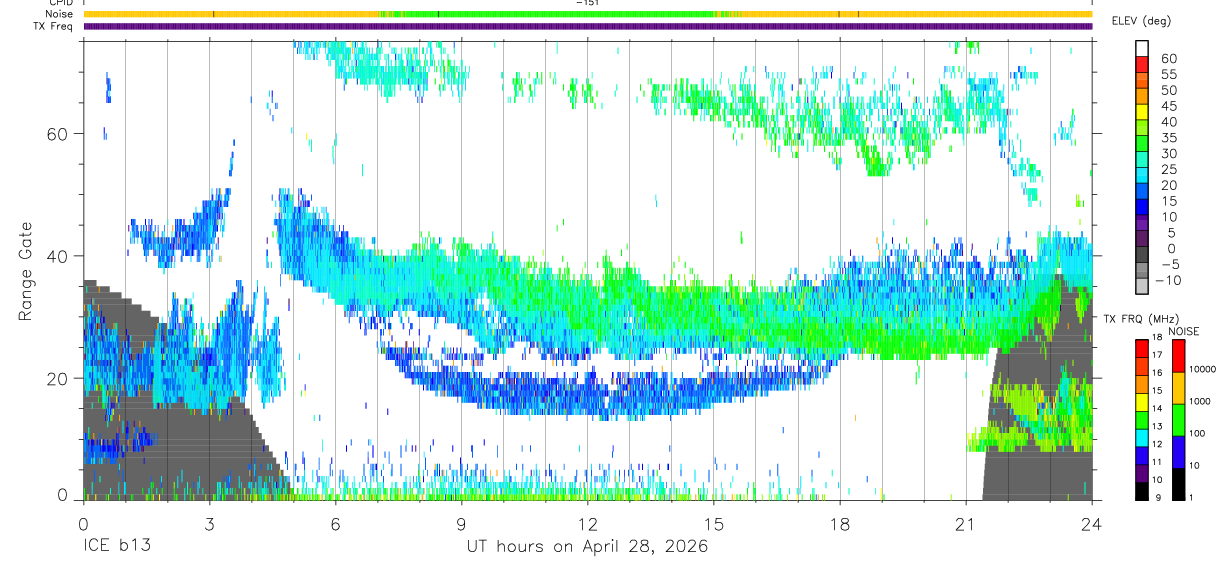Click the '30' label on ELEV scale
1228x567 pixels.
pos(1168,153)
